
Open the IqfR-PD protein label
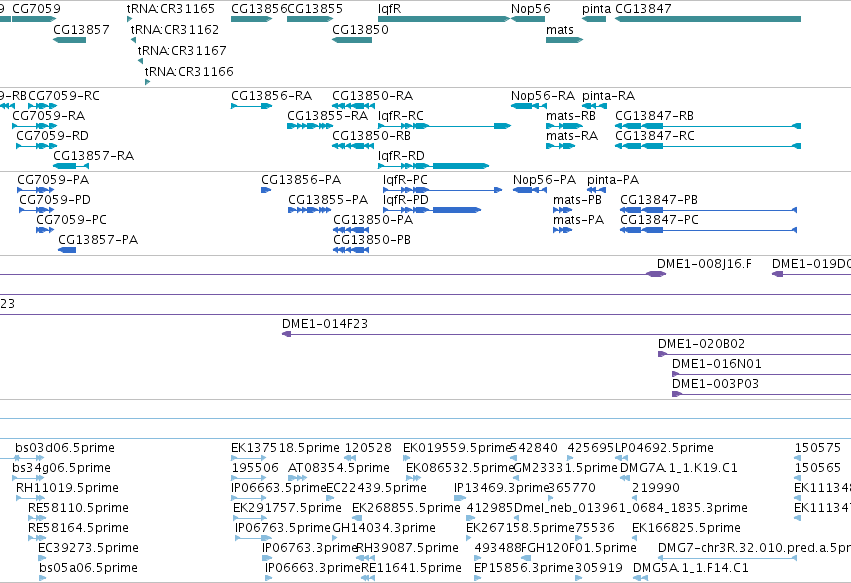405,200
